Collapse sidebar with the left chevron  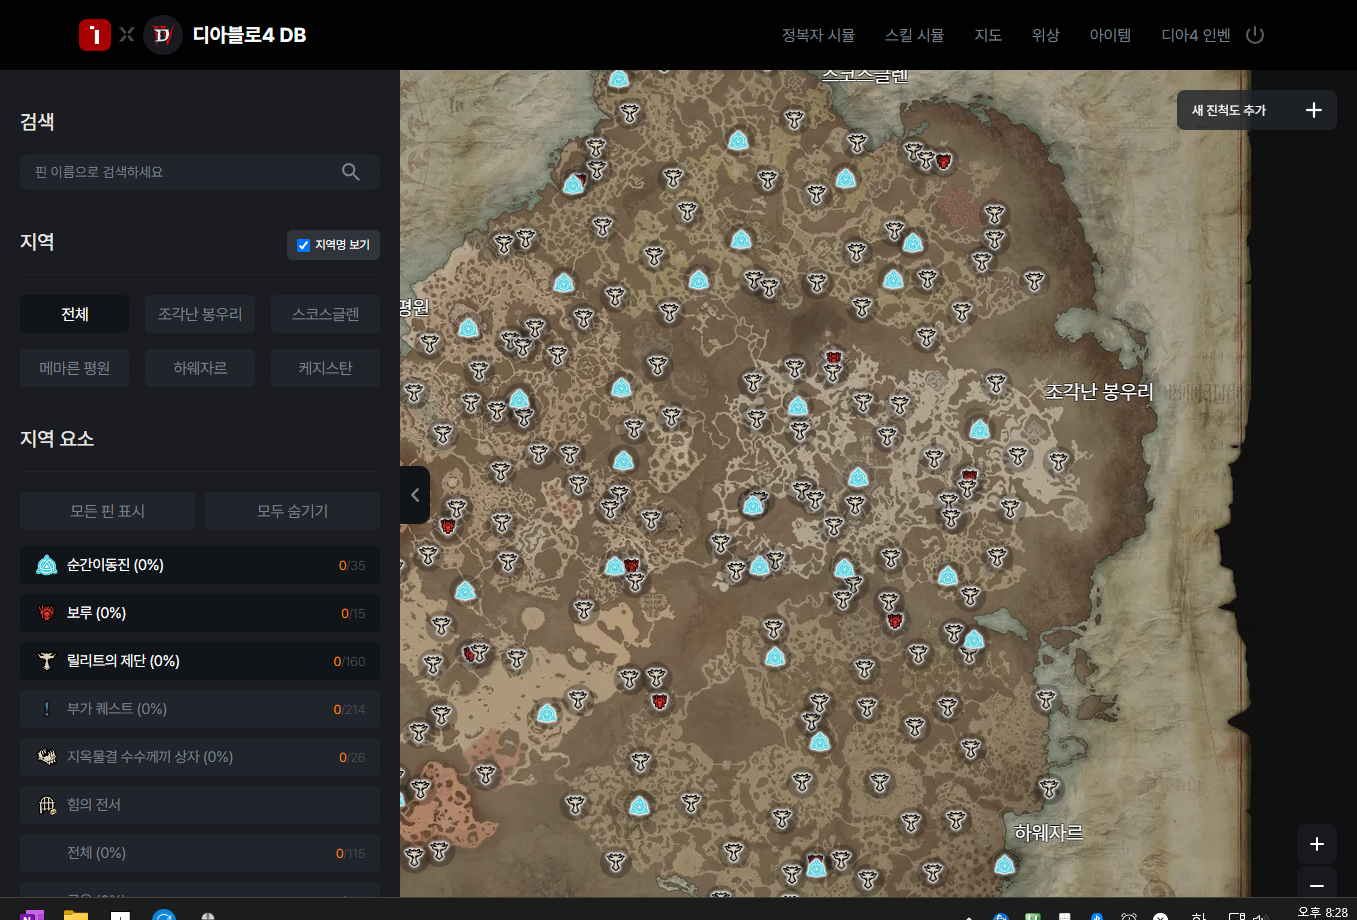pyautogui.click(x=415, y=495)
